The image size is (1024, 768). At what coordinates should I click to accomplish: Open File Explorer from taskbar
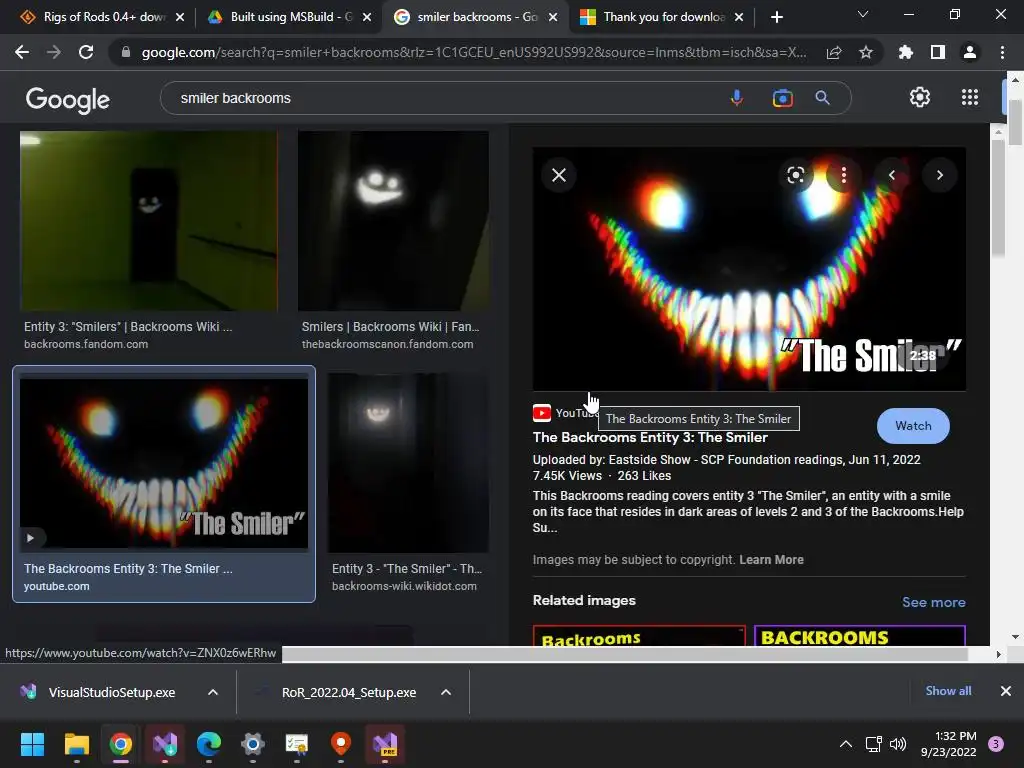click(x=76, y=744)
